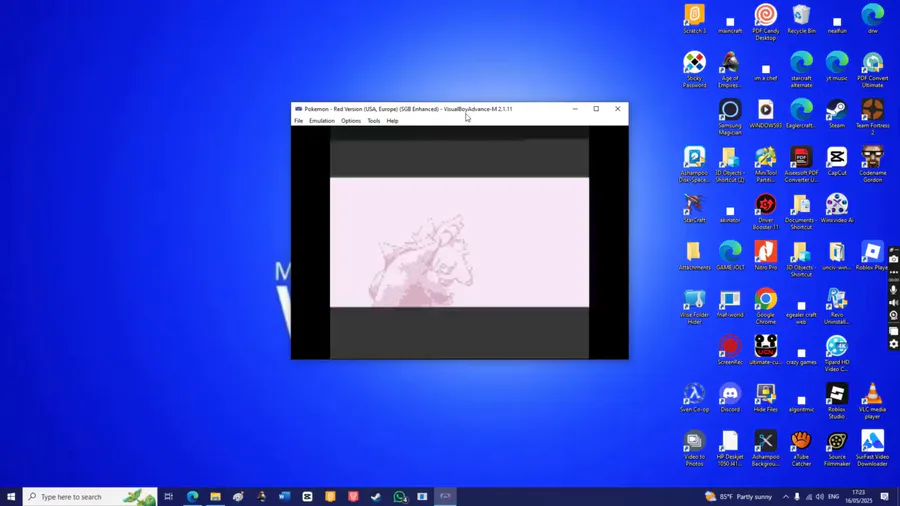Open the Scratch 3 desktop icon

(695, 20)
